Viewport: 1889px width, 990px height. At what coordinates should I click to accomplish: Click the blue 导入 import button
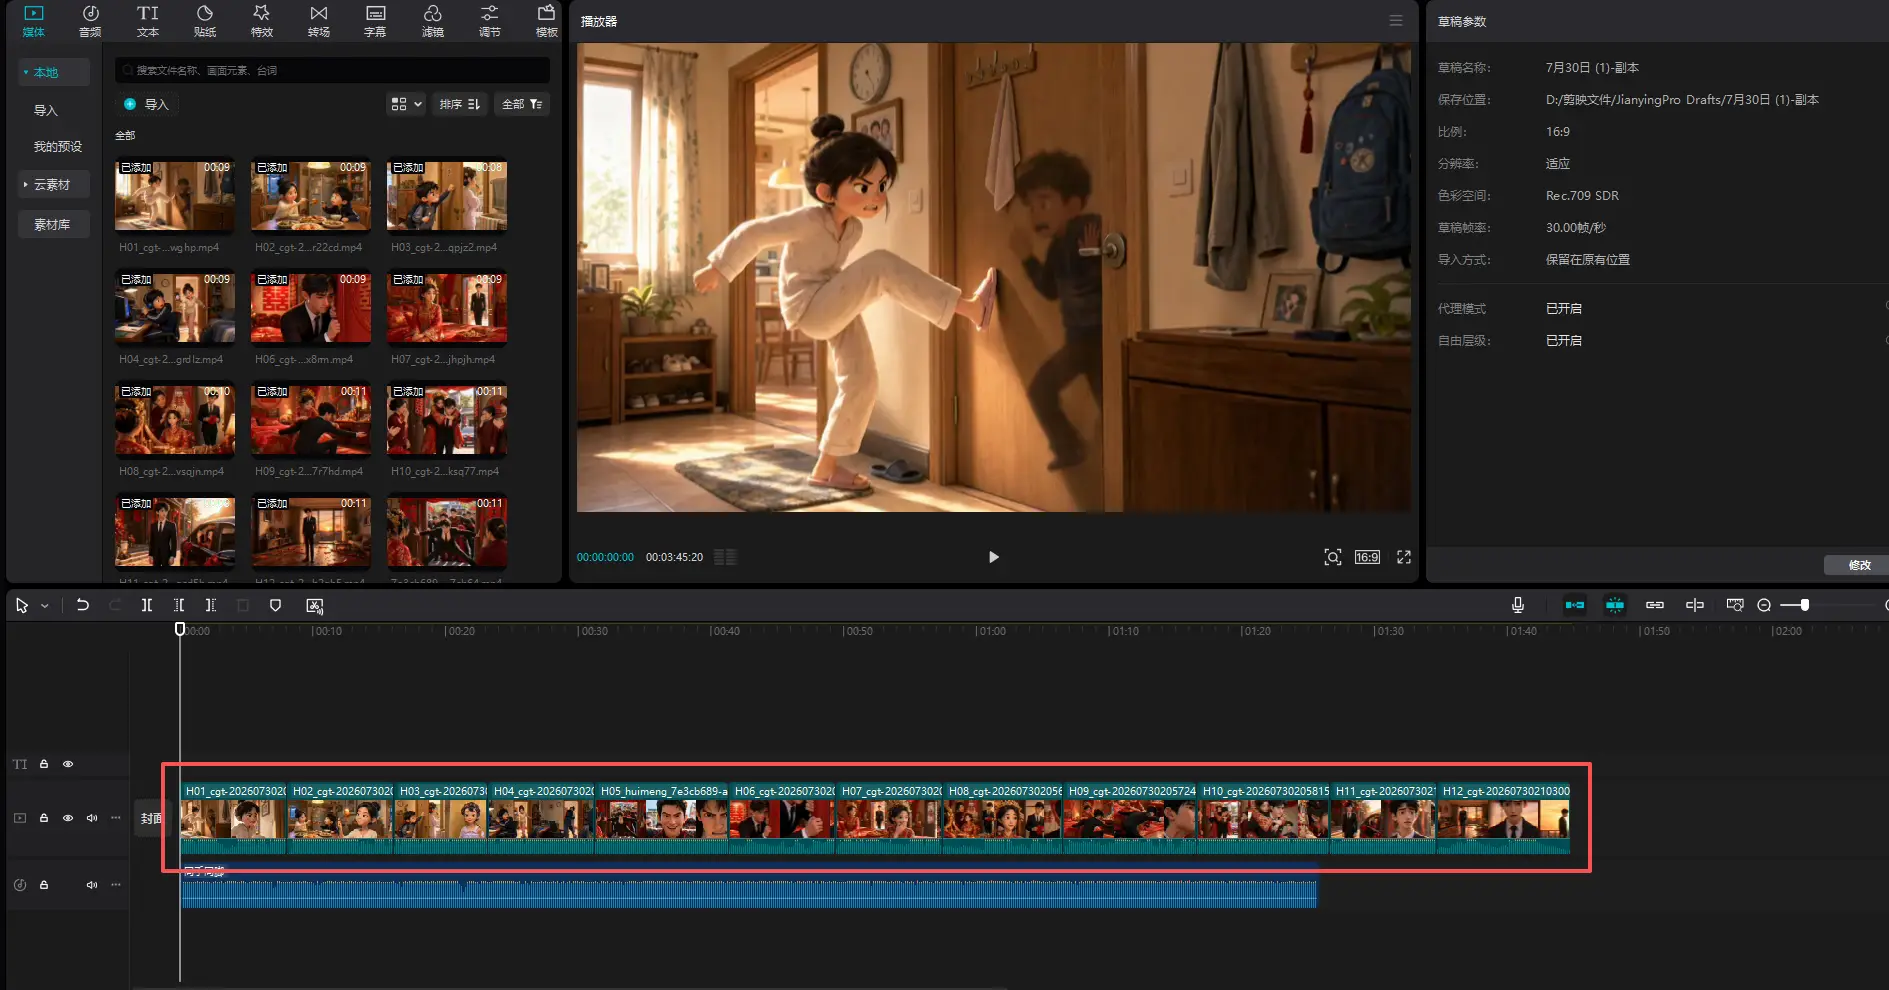tap(146, 104)
